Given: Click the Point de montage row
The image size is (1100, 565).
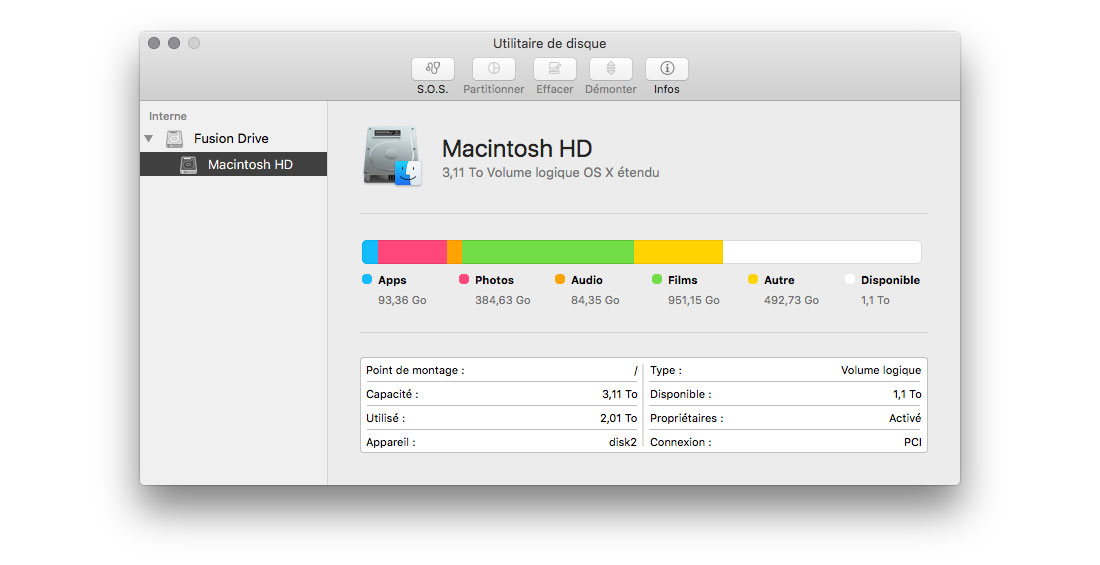Looking at the screenshot, I should click(x=502, y=370).
